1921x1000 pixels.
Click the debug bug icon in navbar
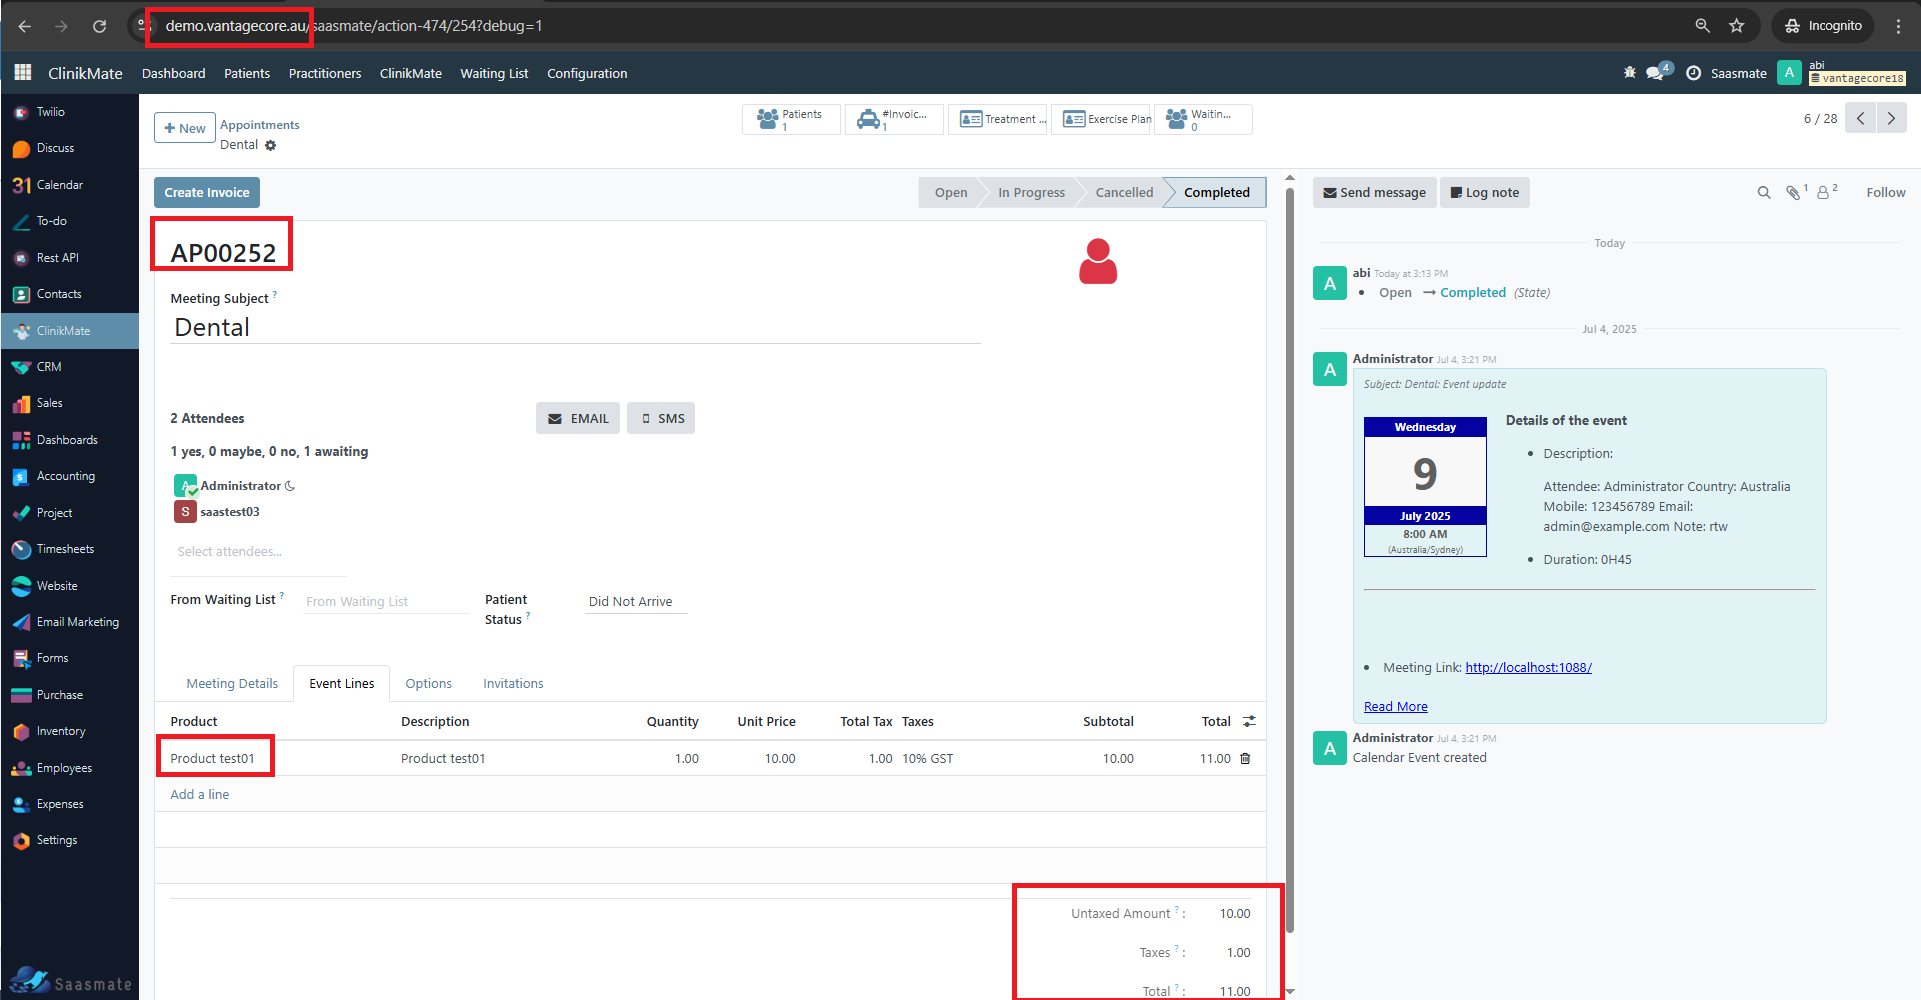tap(1629, 73)
